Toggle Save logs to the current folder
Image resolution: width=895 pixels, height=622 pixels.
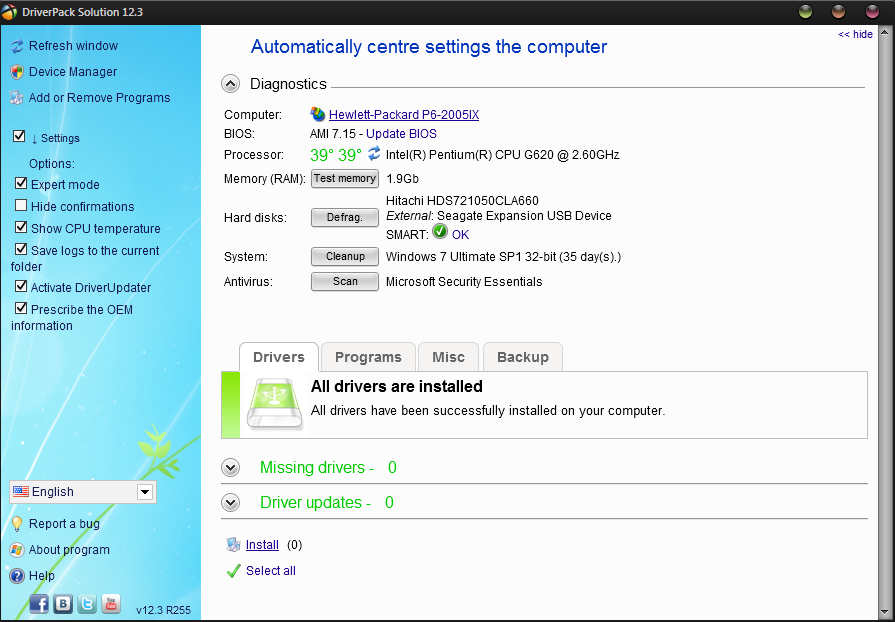point(21,249)
